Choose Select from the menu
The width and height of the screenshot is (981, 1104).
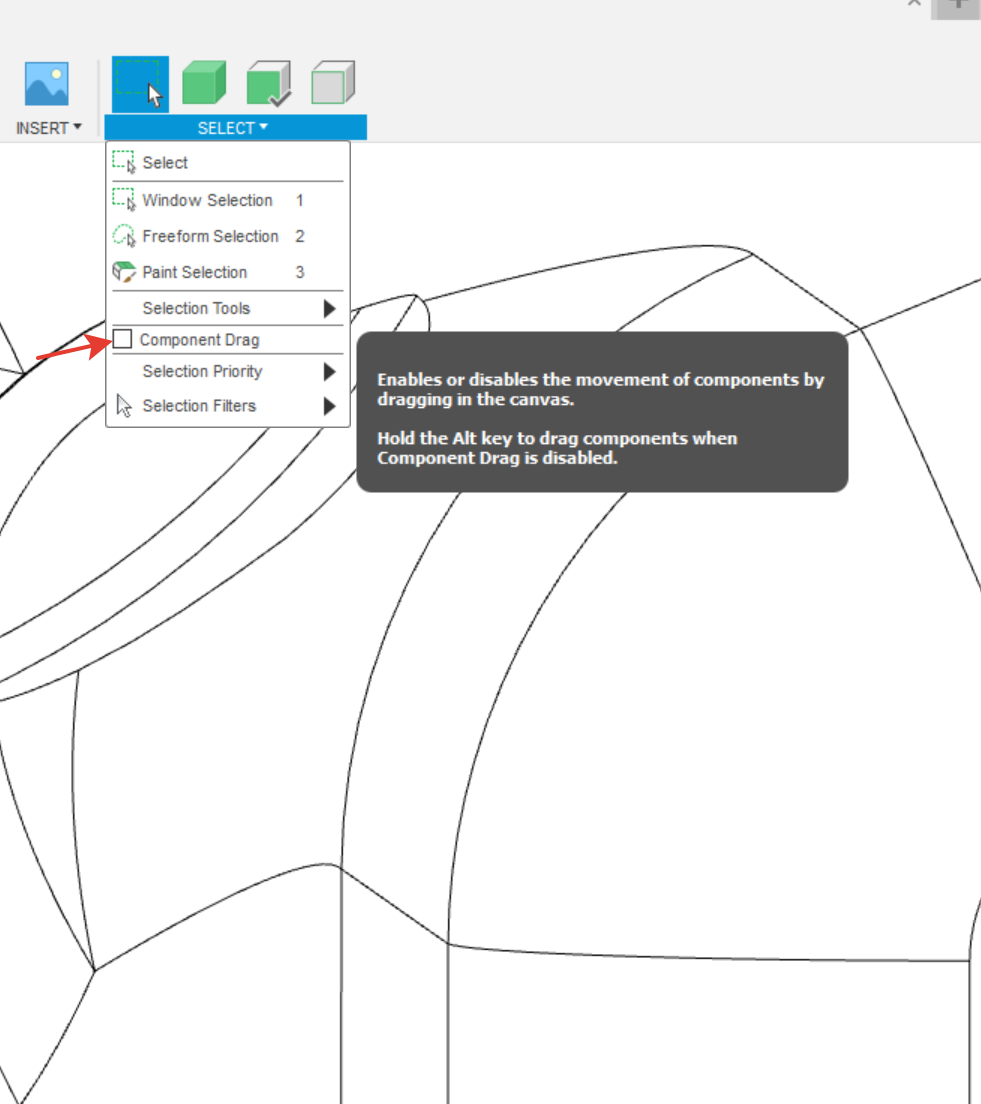[227, 163]
